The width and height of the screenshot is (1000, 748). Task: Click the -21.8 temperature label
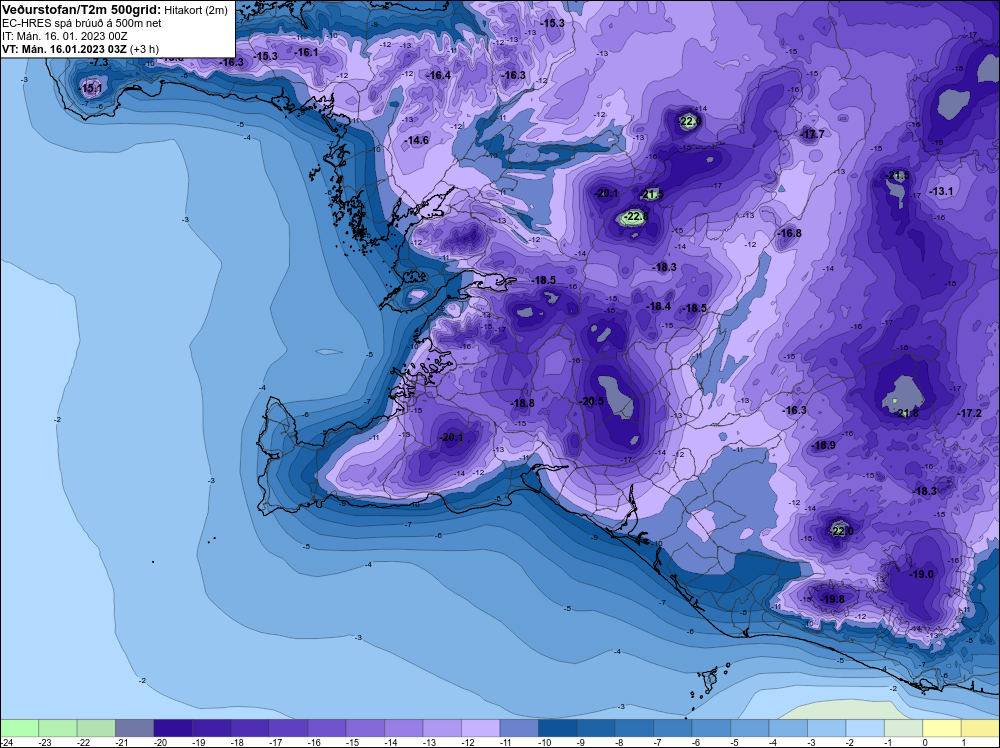906,413
